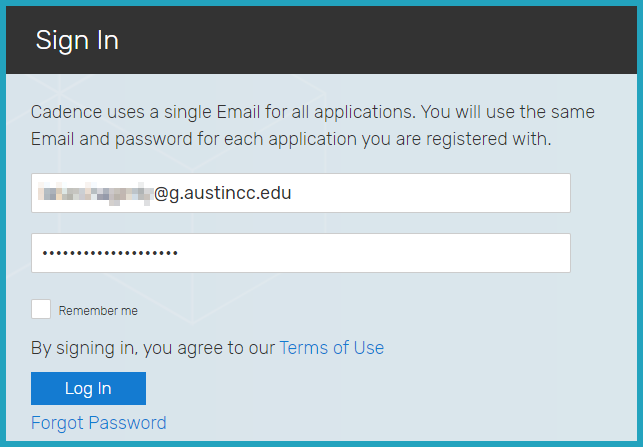Place cursor after "@g.austincc.edu" in email box
This screenshot has height=447, width=643.
pos(293,193)
